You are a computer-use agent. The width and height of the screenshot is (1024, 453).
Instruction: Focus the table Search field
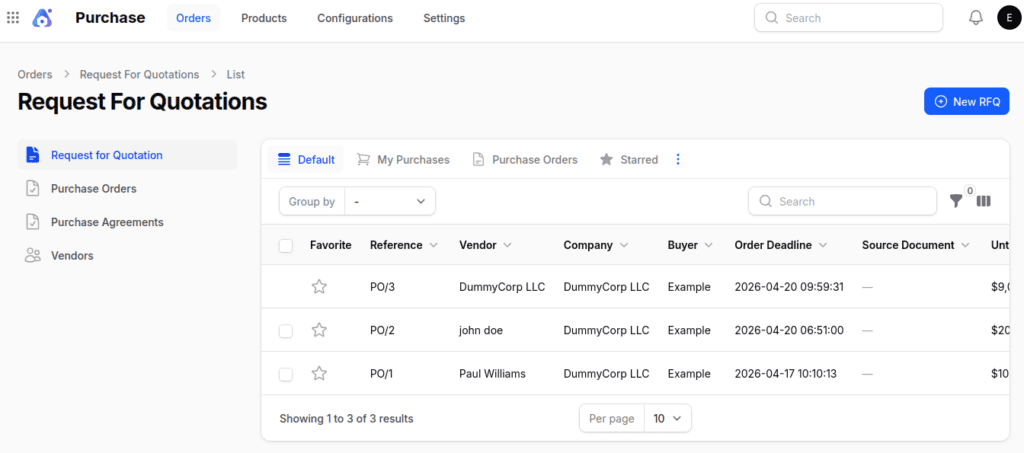coord(842,201)
